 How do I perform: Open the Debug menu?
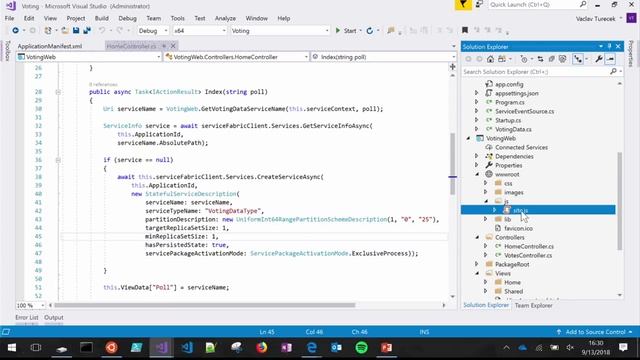(x=127, y=18)
